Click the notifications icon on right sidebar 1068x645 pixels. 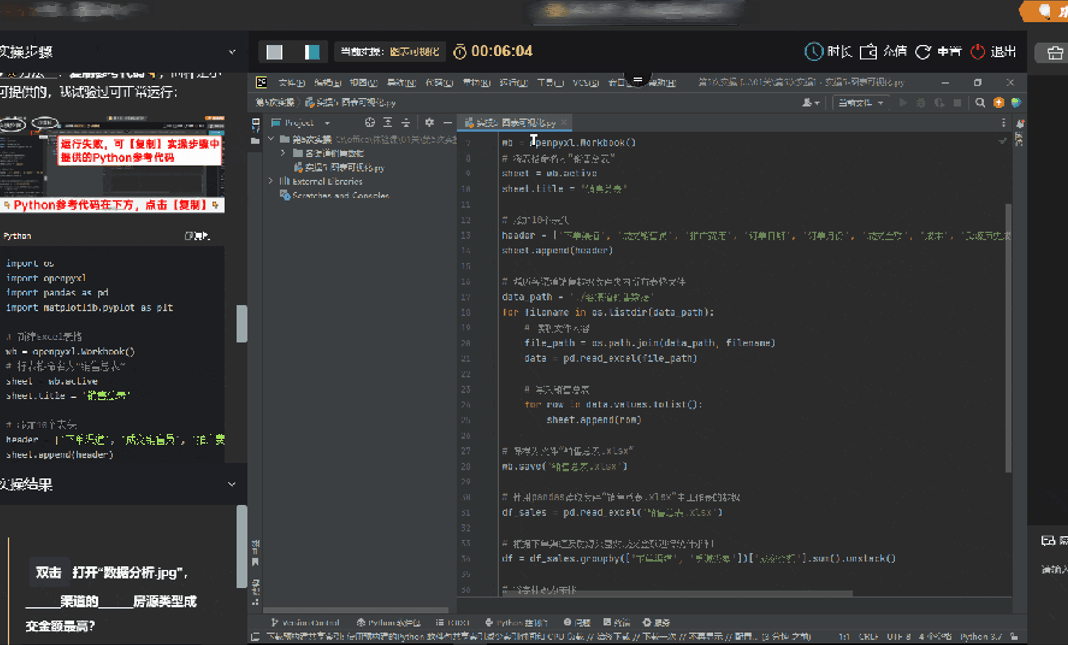(1020, 124)
